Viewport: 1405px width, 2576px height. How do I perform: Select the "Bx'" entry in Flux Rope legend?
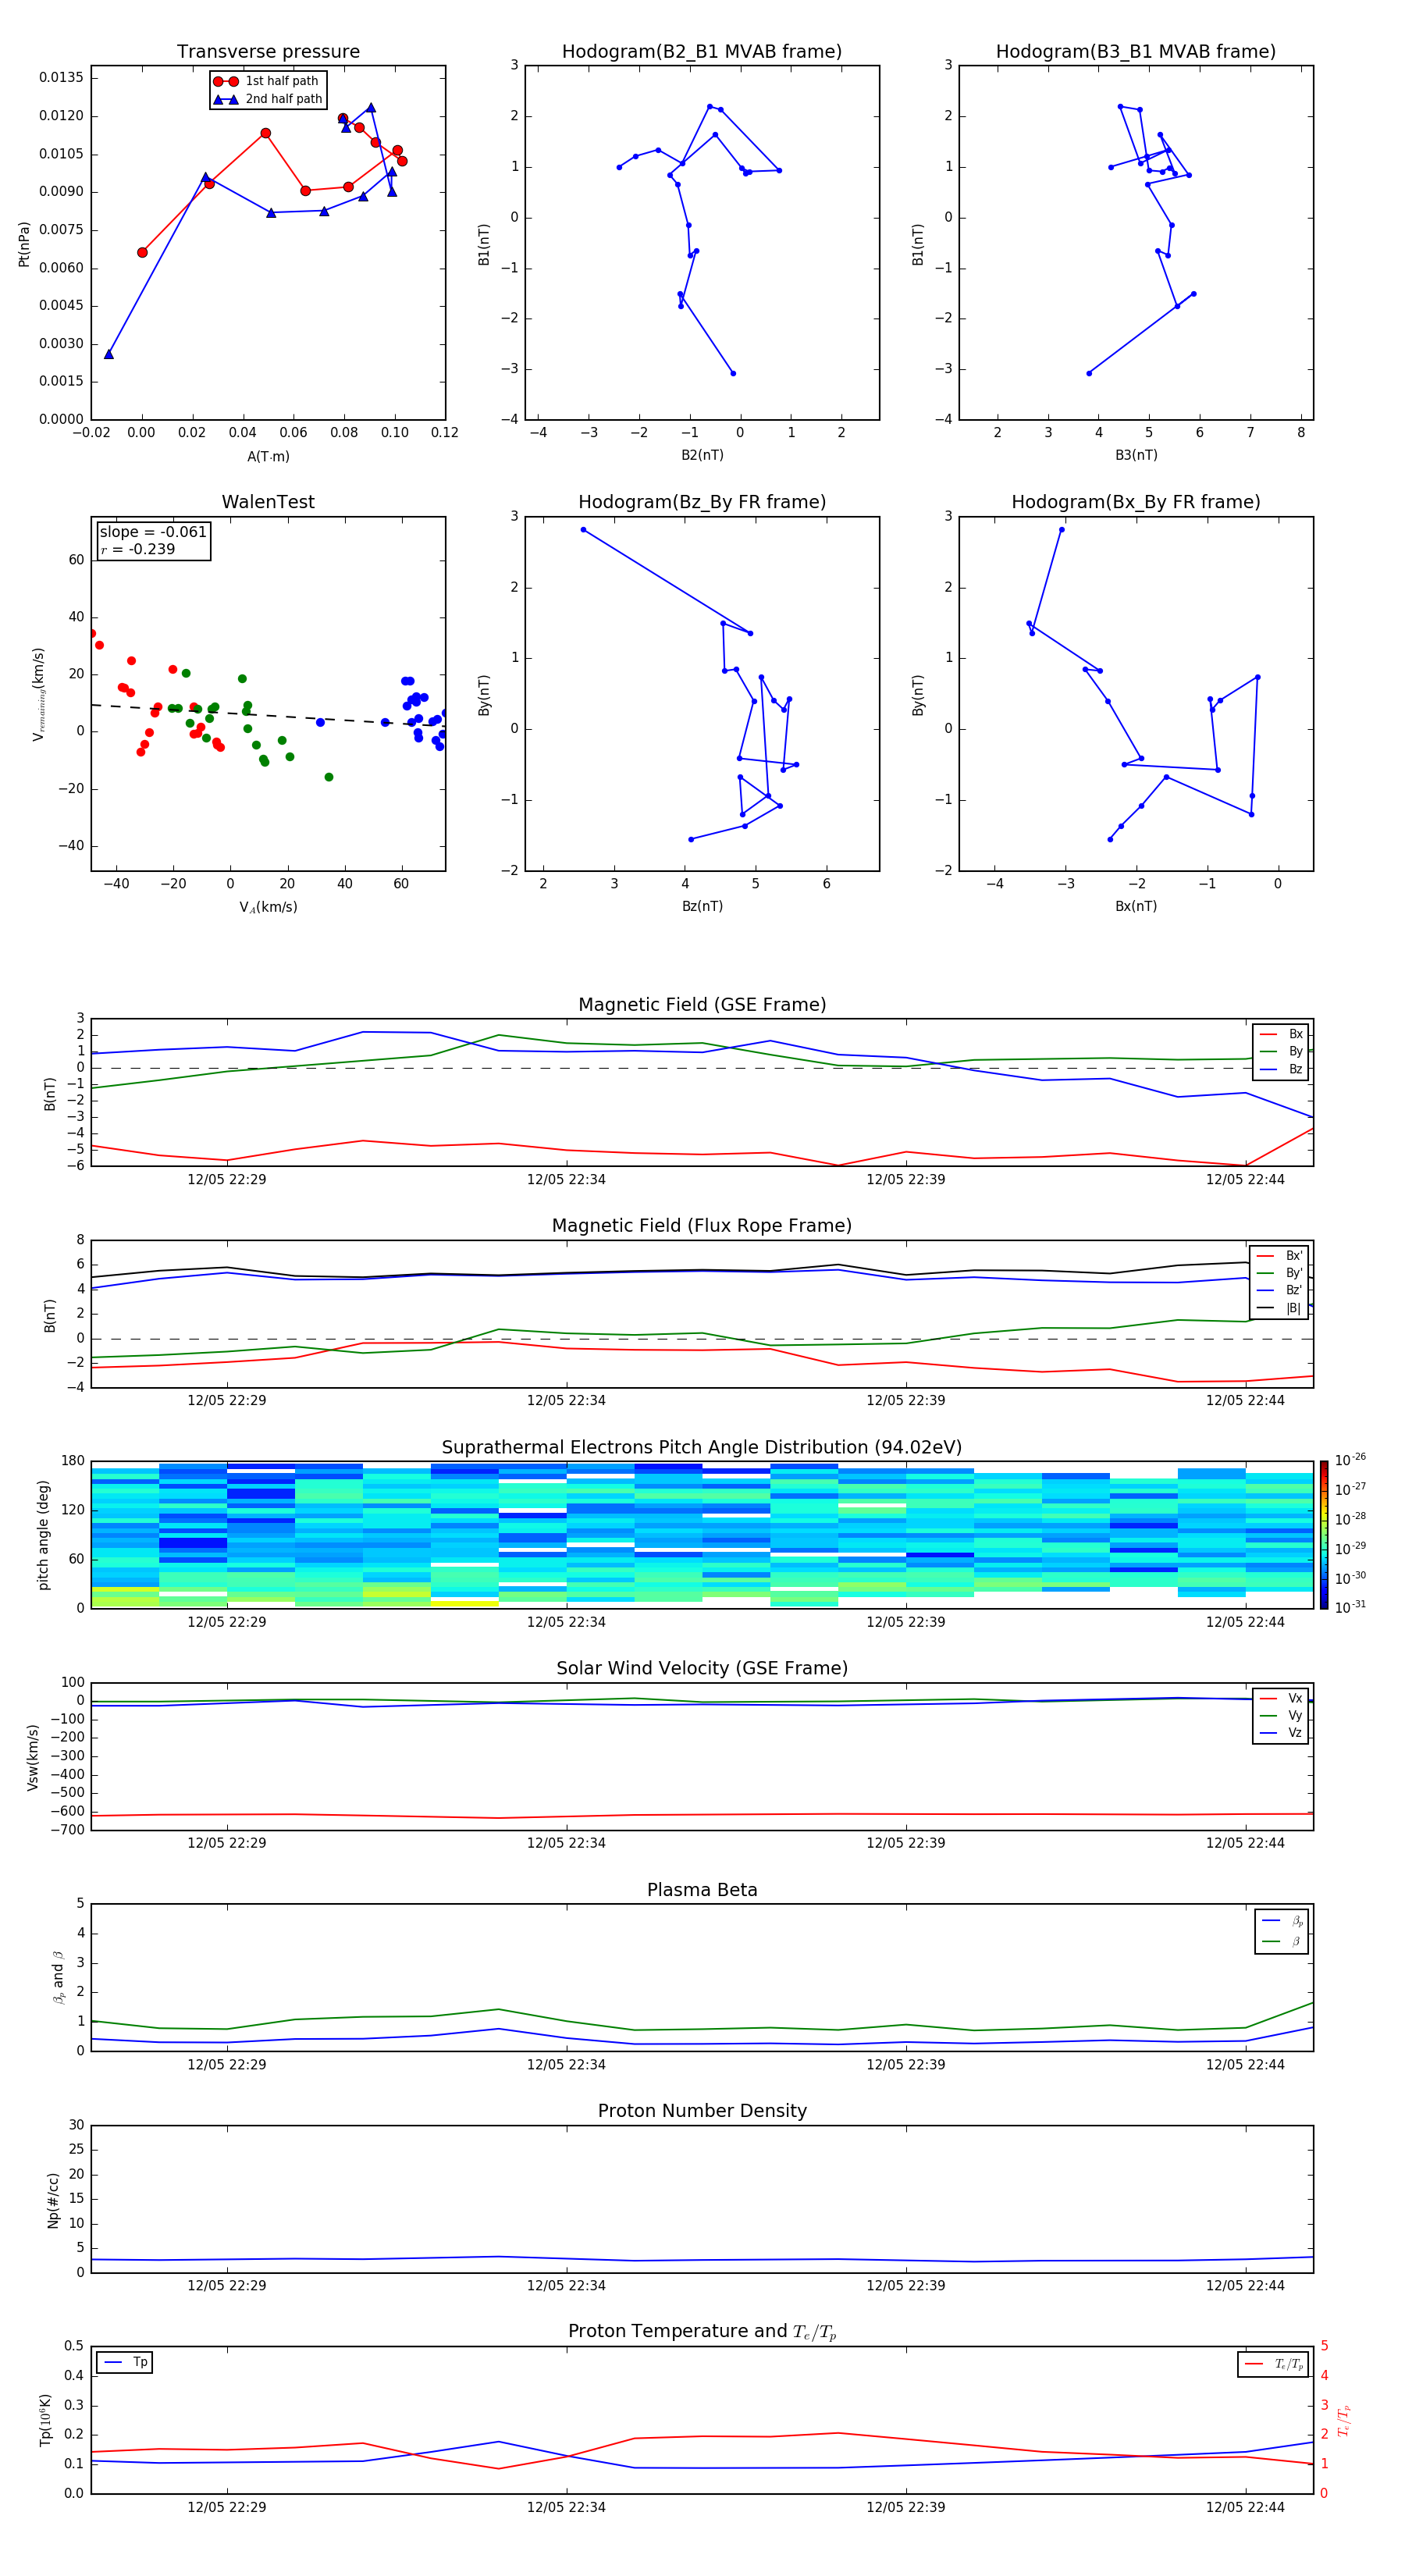[1281, 1256]
